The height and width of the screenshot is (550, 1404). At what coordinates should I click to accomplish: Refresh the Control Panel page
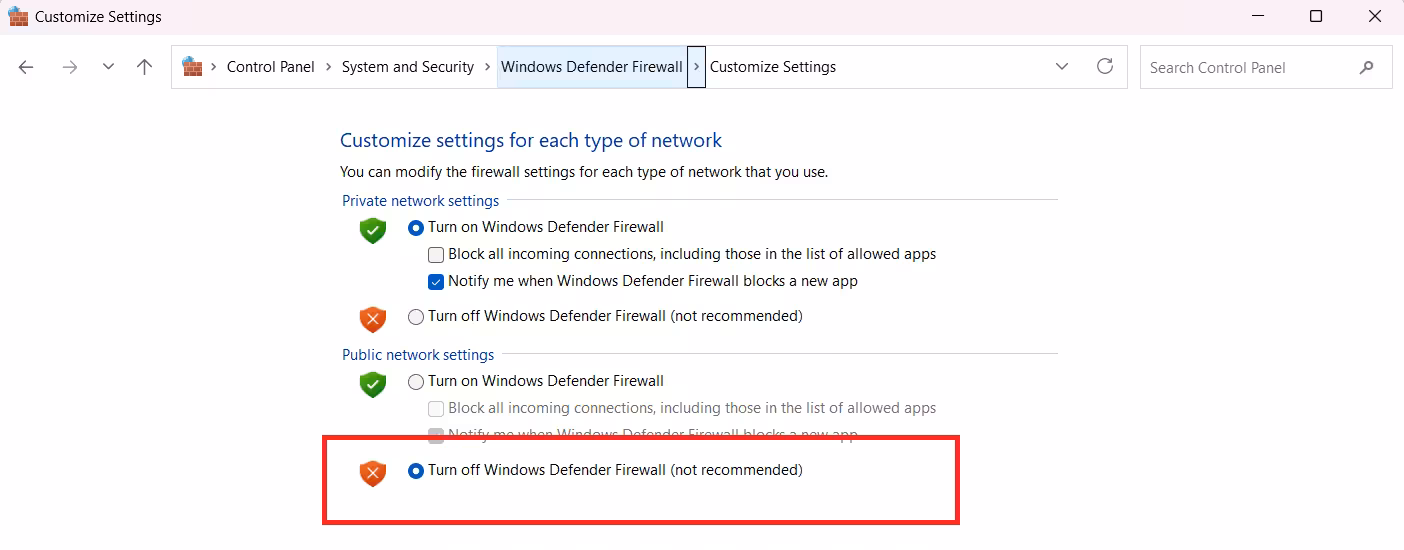tap(1105, 66)
